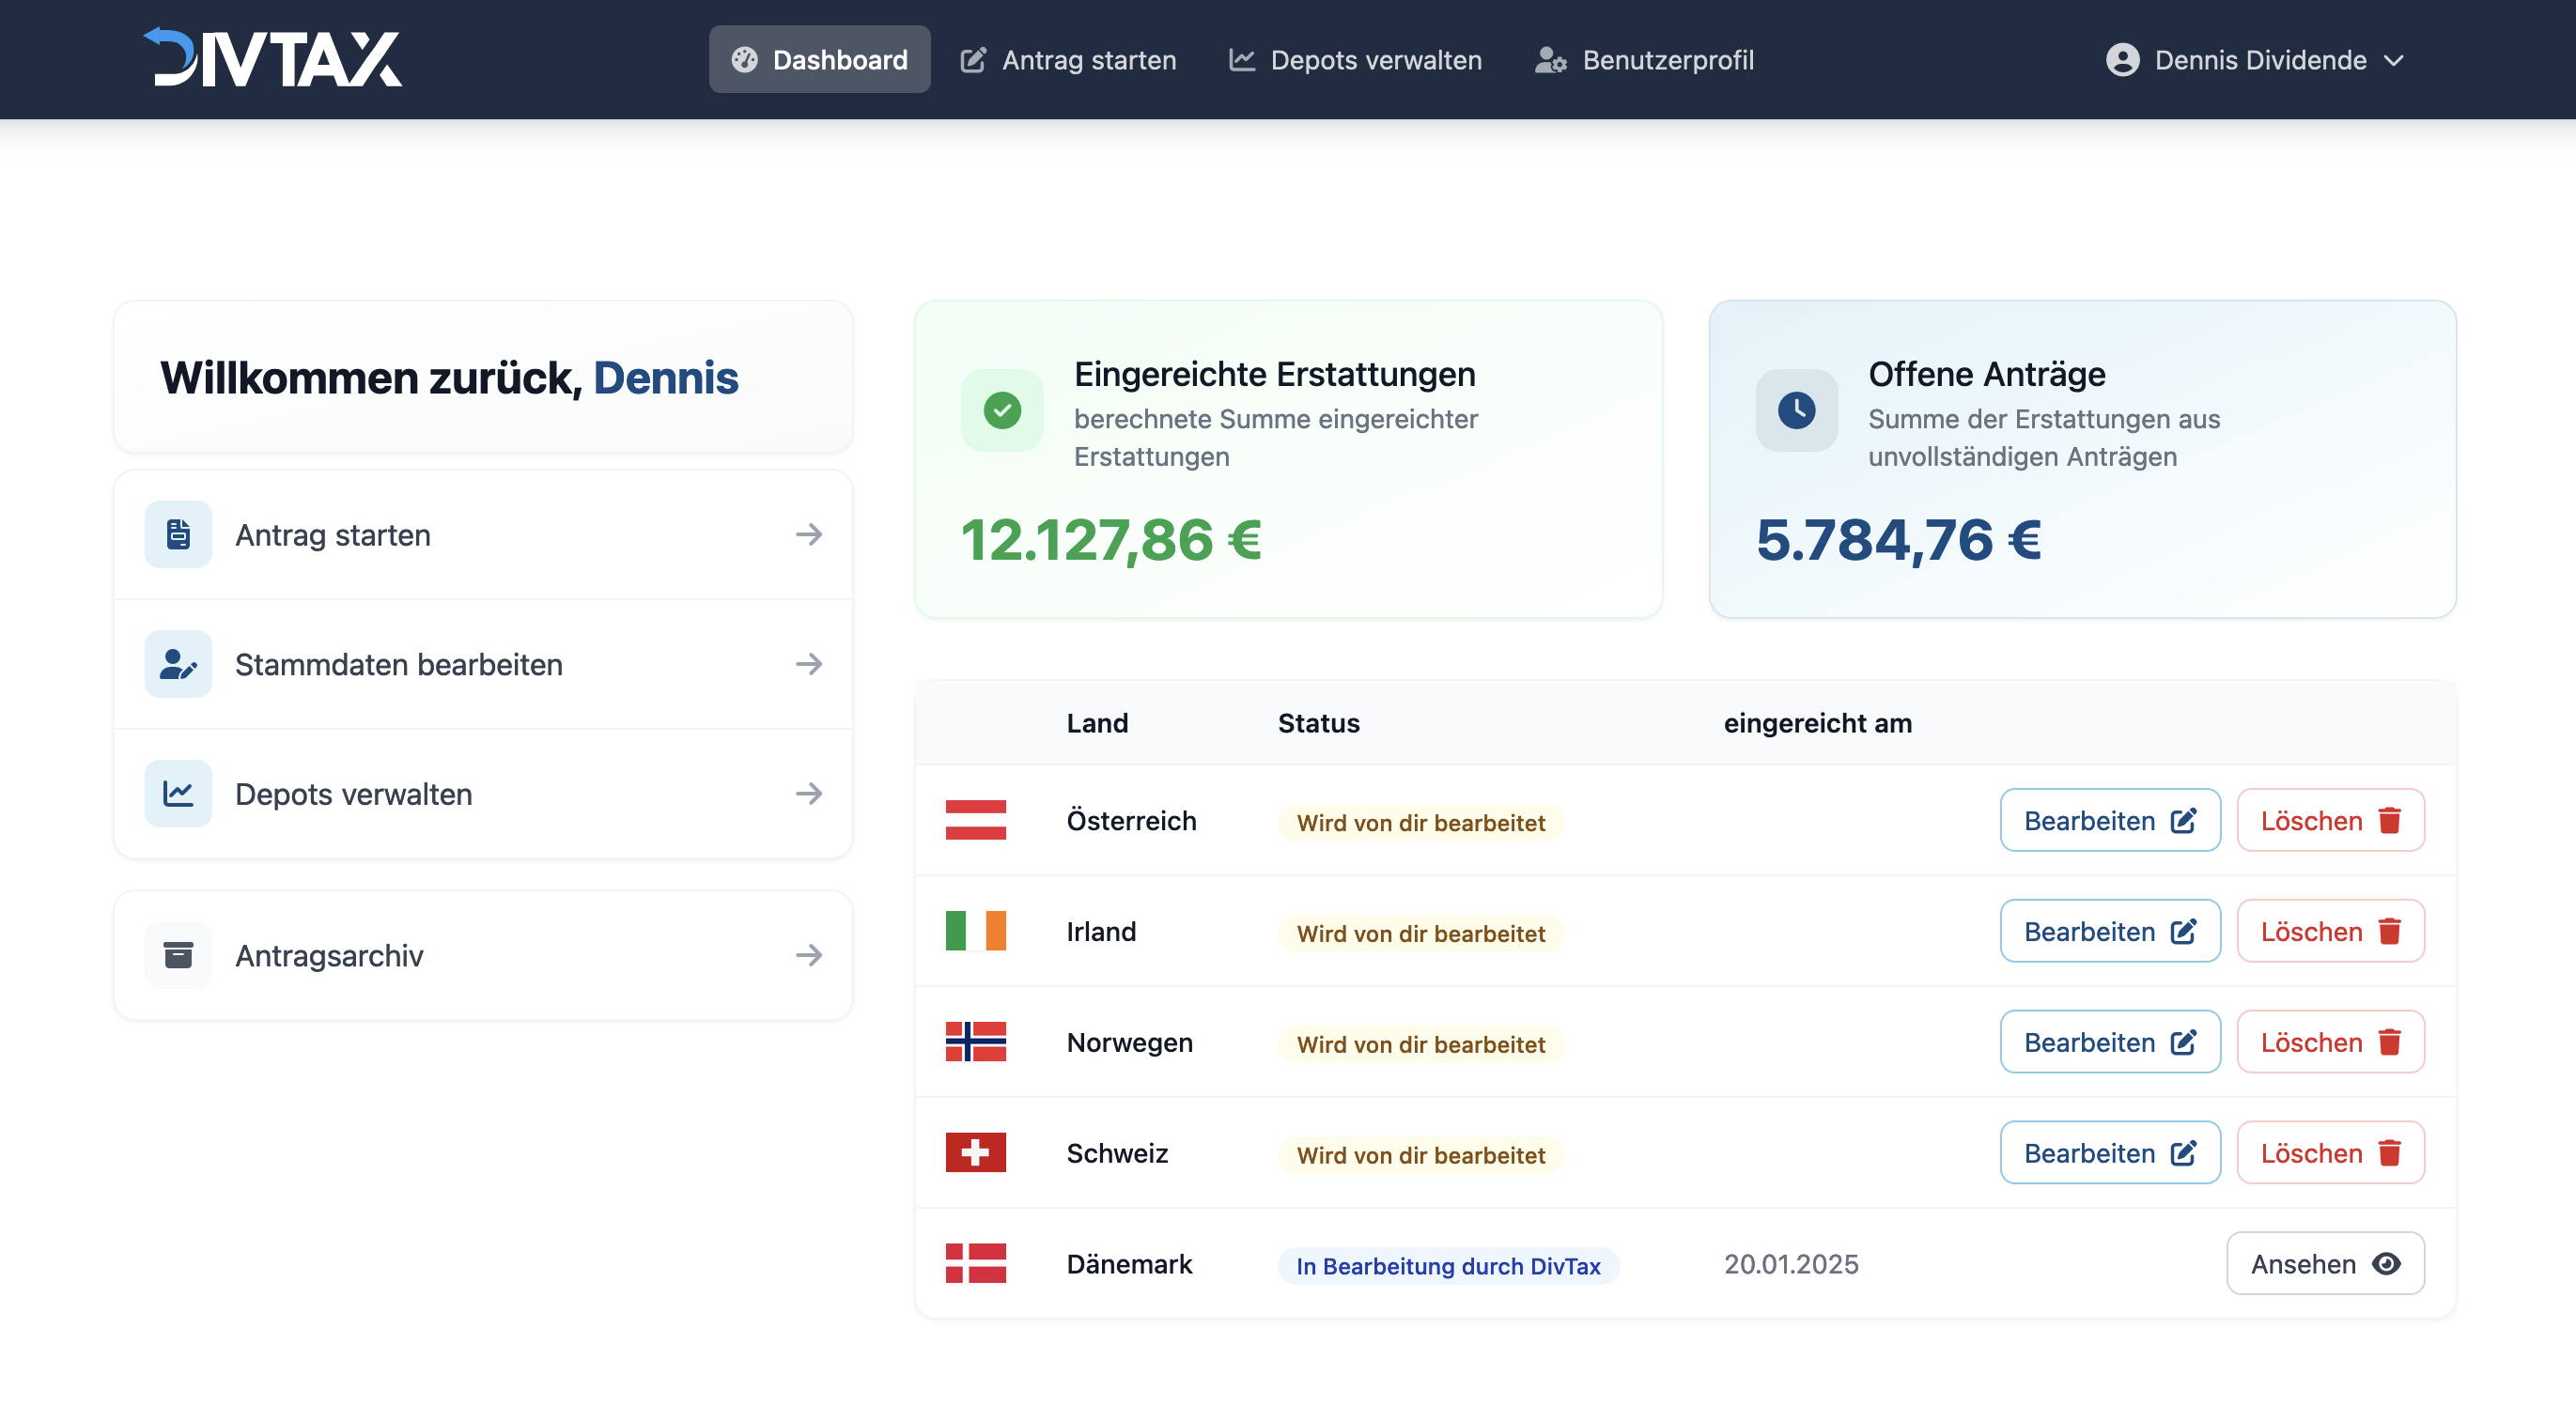Image resolution: width=2576 pixels, height=1405 pixels.
Task: Click the DivTax logo
Action: pyautogui.click(x=272, y=59)
